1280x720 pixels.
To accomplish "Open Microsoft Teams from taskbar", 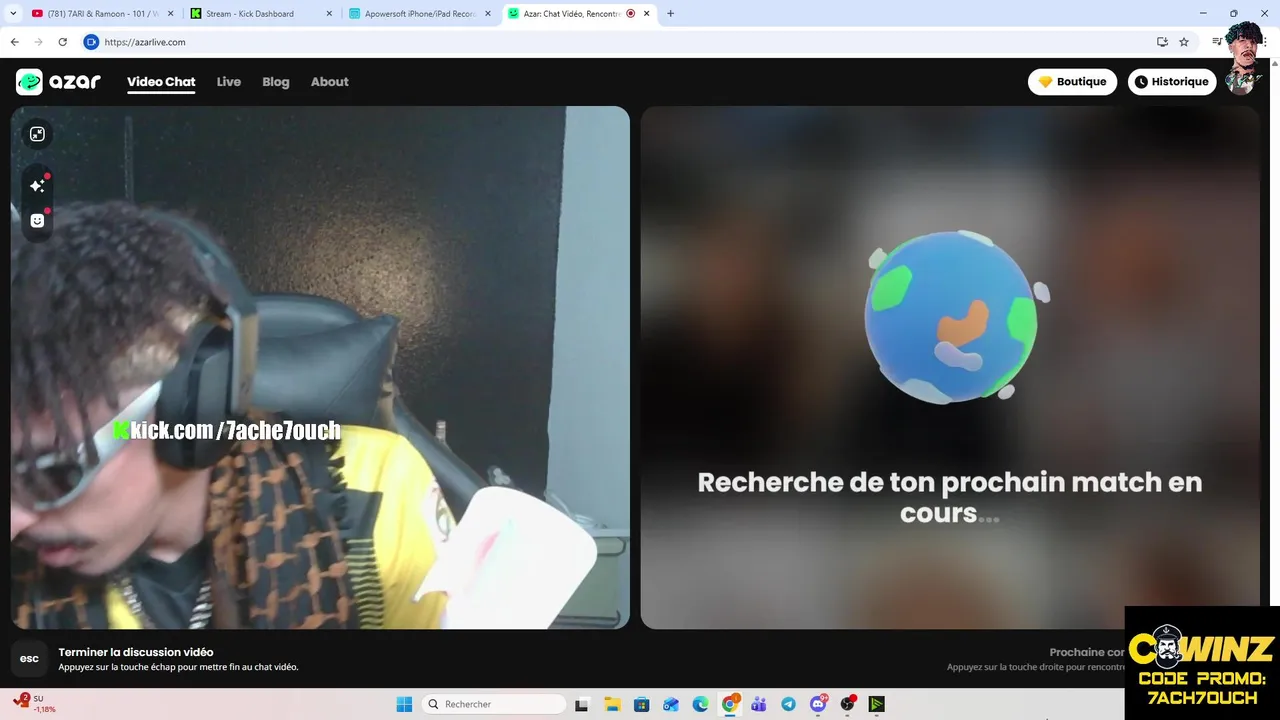I will coord(759,704).
